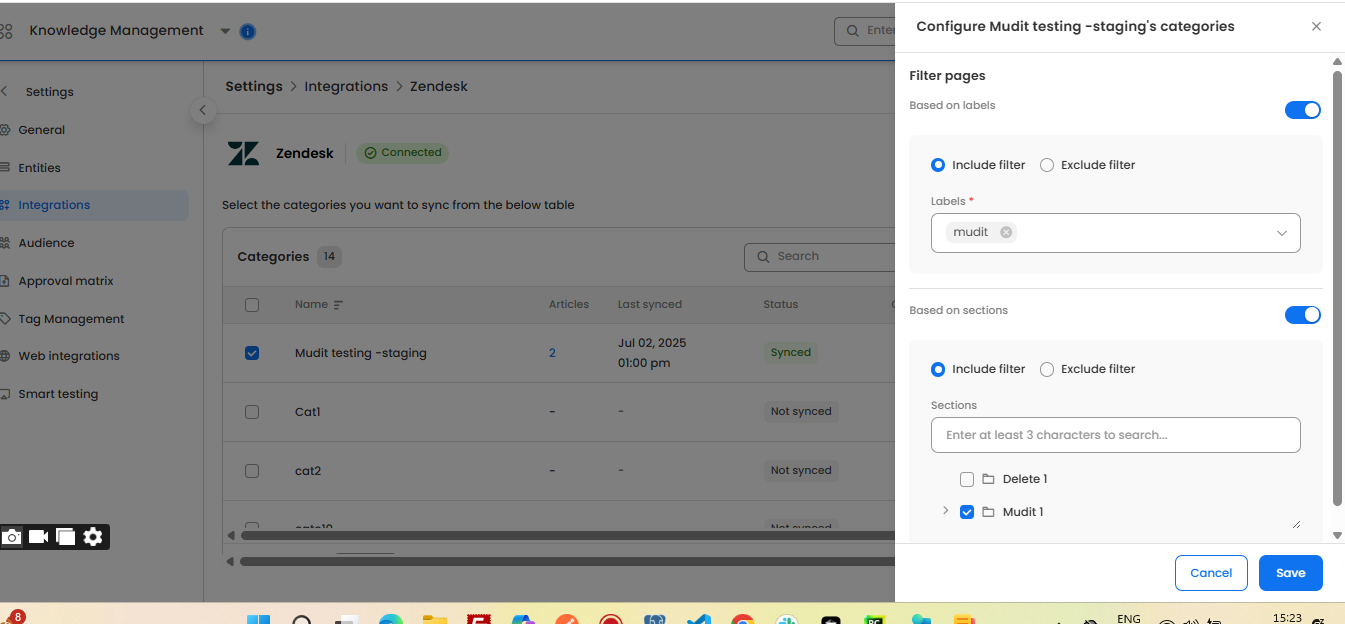Click the table's left scroll arrow
This screenshot has width=1345, height=624.
[x=230, y=535]
